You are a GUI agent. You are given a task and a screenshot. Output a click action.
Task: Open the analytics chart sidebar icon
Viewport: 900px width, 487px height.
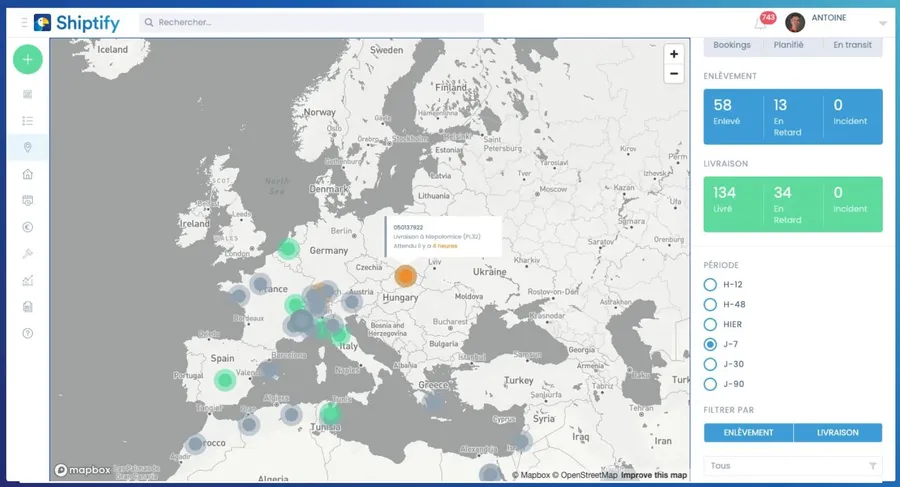point(28,280)
